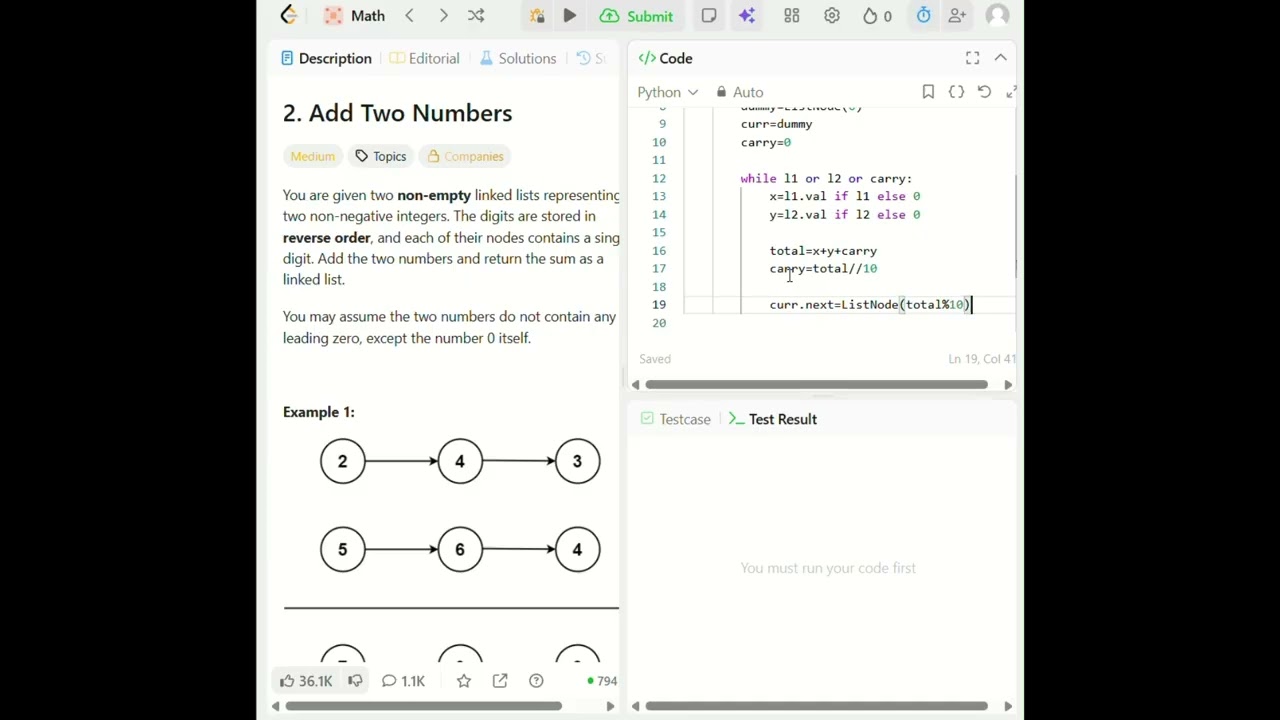Open the debugger icon beside Run
Image resolution: width=1280 pixels, height=720 pixels.
point(537,16)
